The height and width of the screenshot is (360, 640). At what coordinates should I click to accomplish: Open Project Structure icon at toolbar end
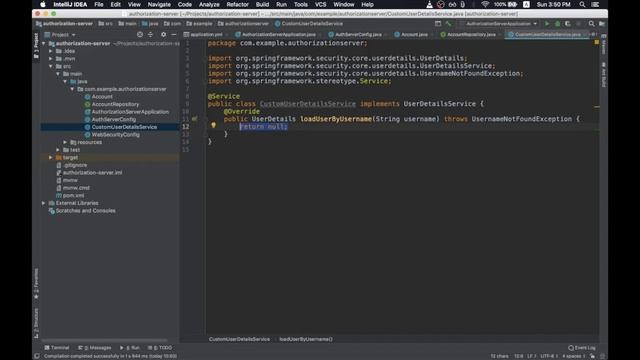click(x=602, y=24)
